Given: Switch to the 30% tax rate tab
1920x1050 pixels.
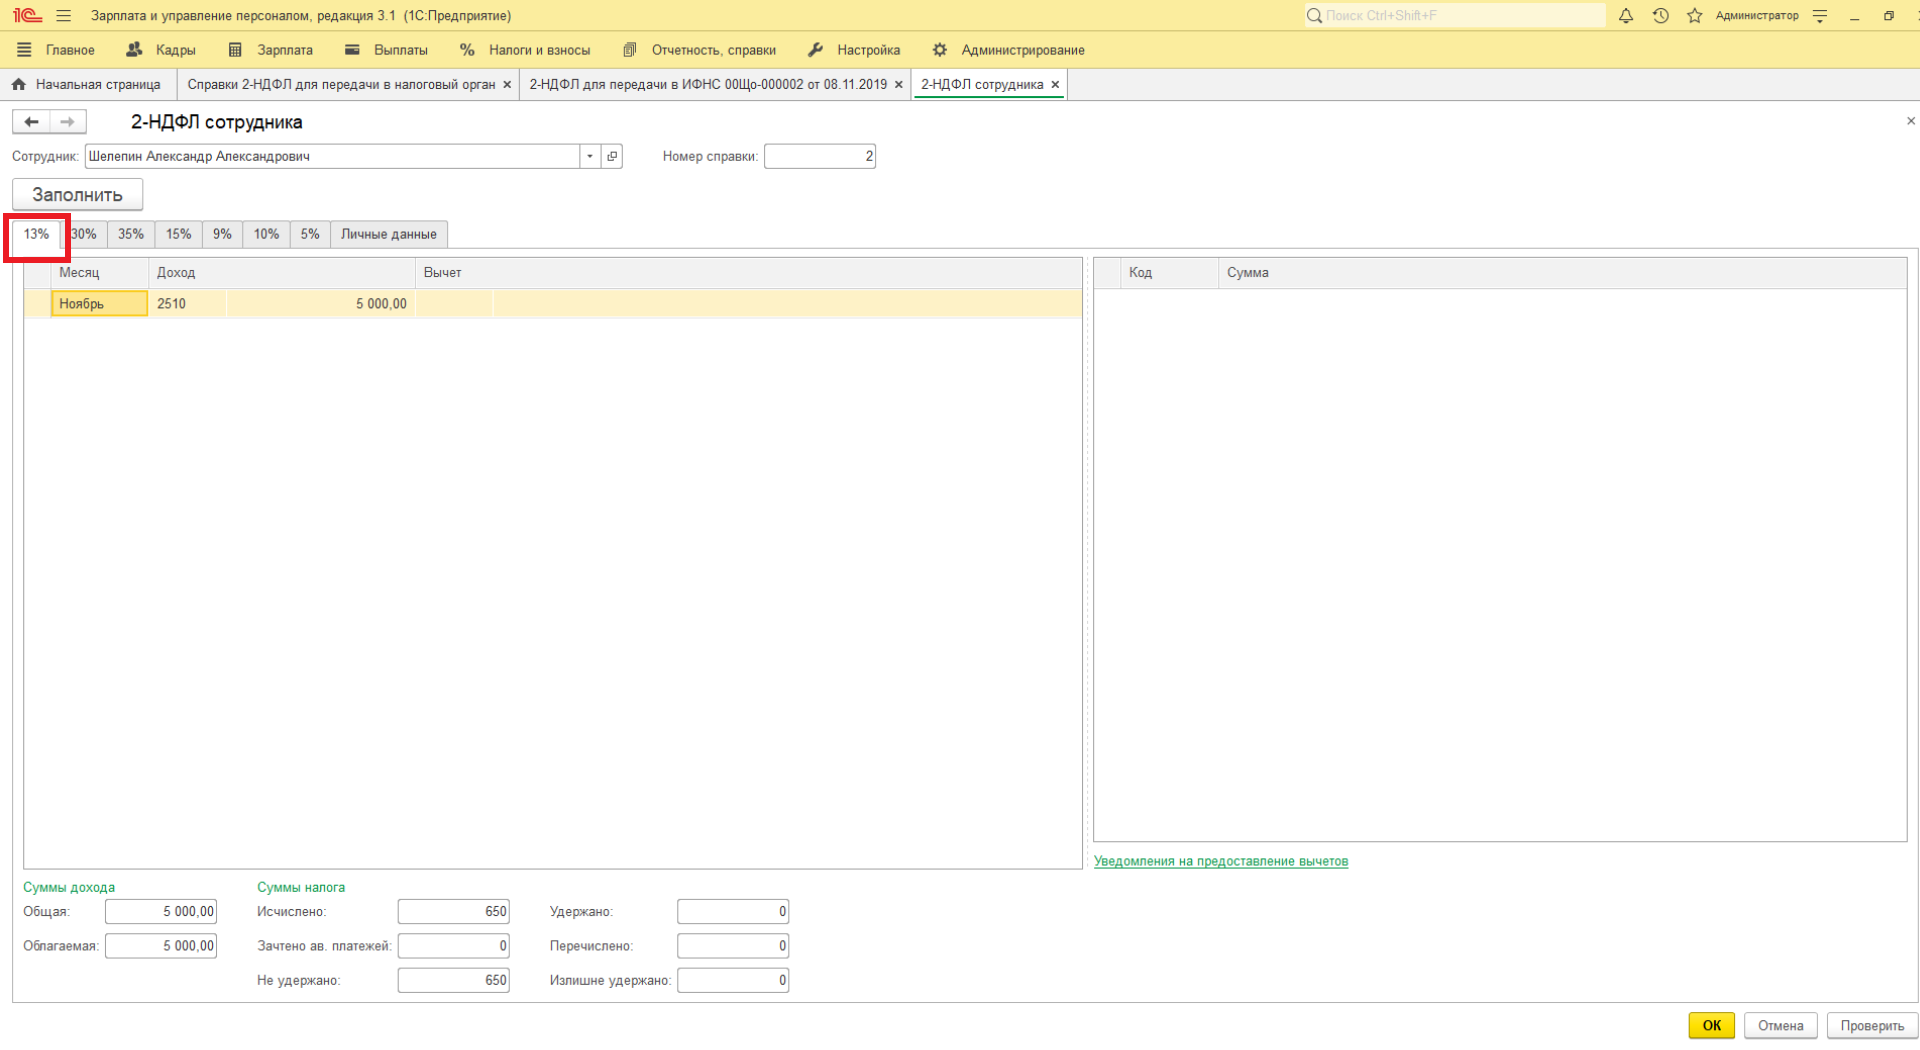Looking at the screenshot, I should (84, 234).
